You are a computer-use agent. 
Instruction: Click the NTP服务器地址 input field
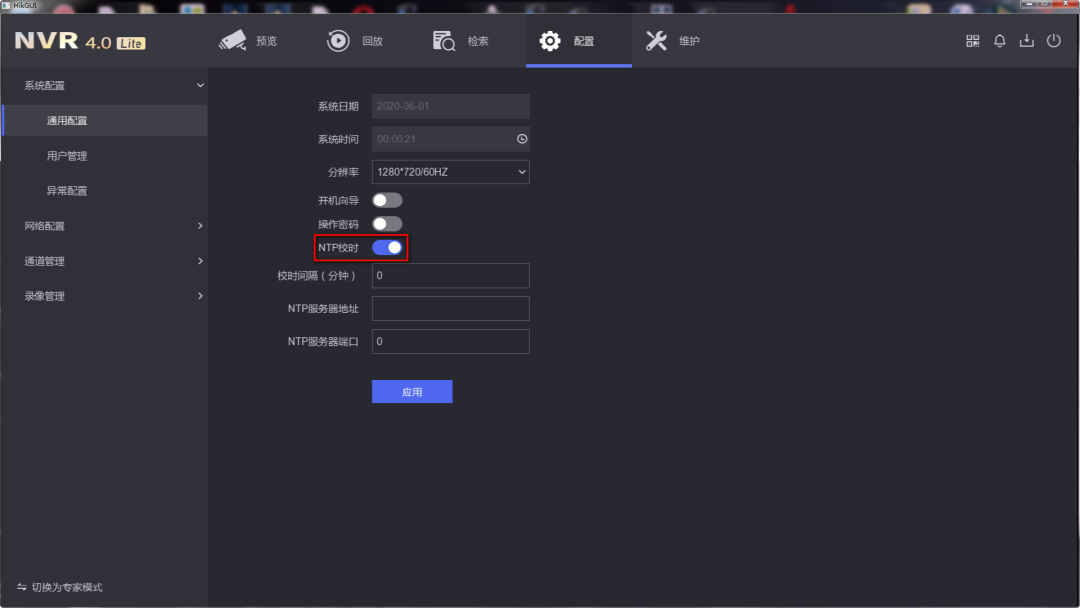pyautogui.click(x=450, y=309)
